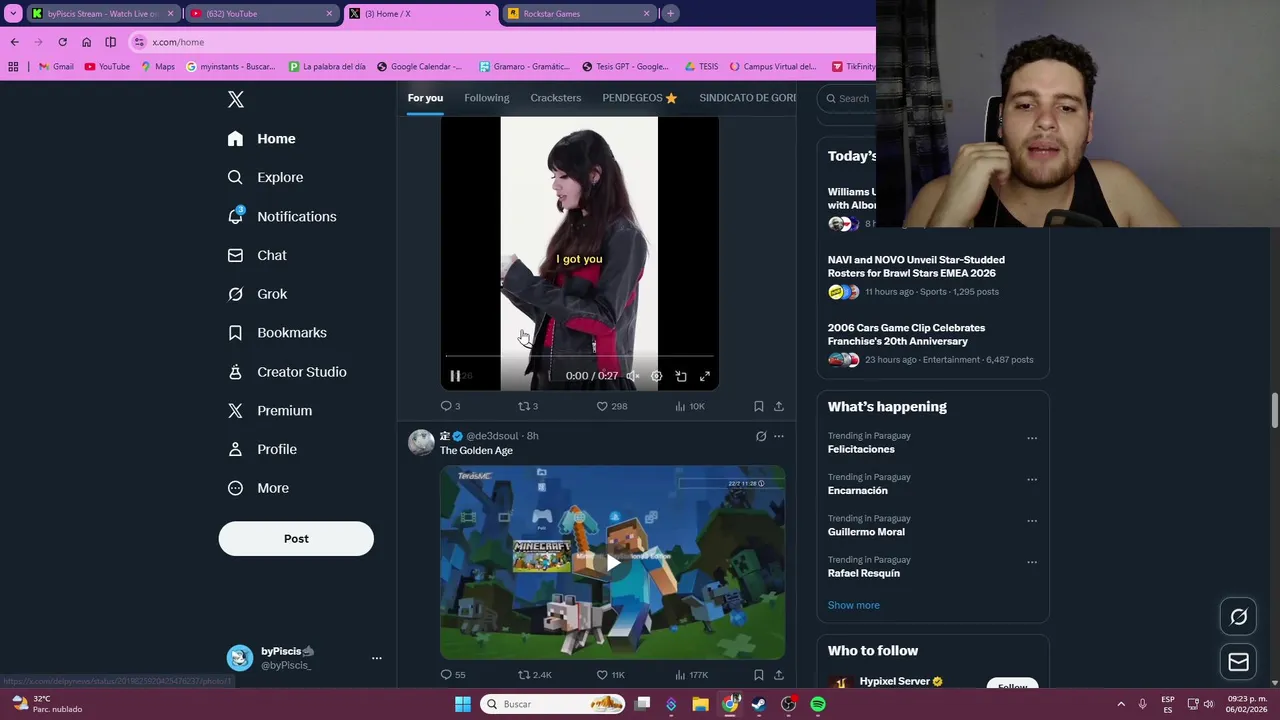Reload the page in browser toolbar

62,42
